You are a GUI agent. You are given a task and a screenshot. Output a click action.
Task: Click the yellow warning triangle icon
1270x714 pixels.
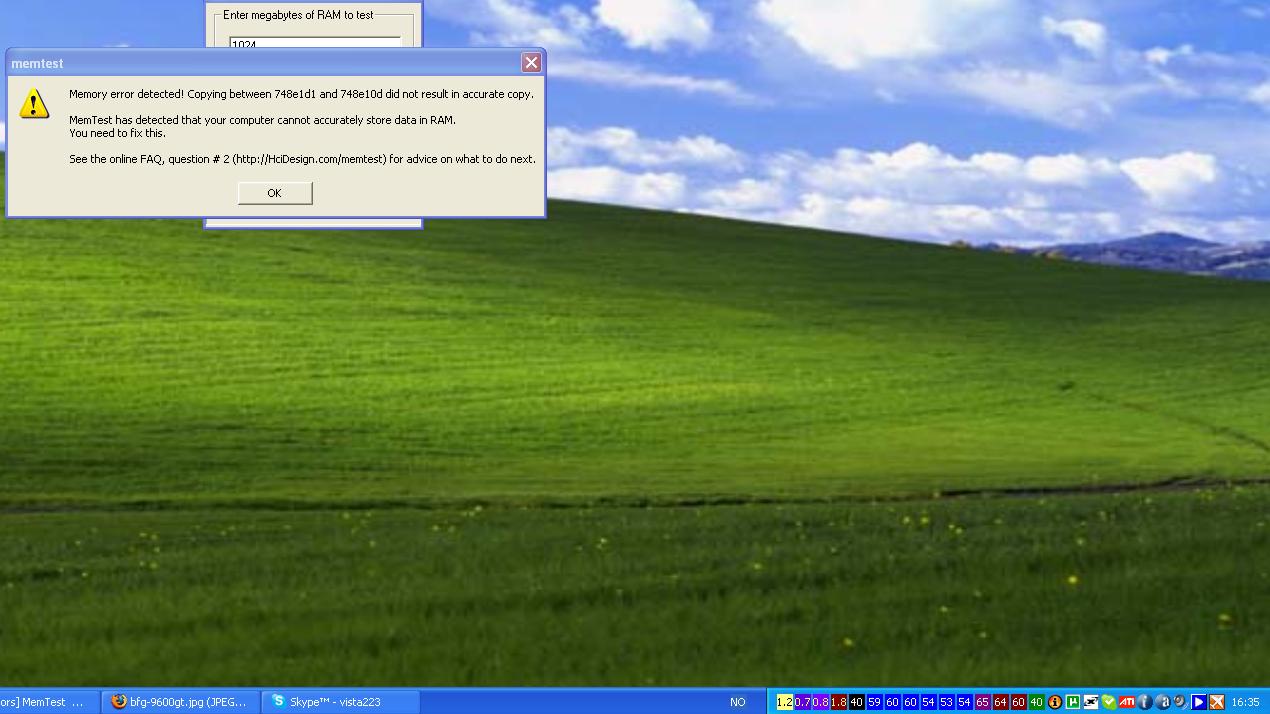pyautogui.click(x=34, y=103)
